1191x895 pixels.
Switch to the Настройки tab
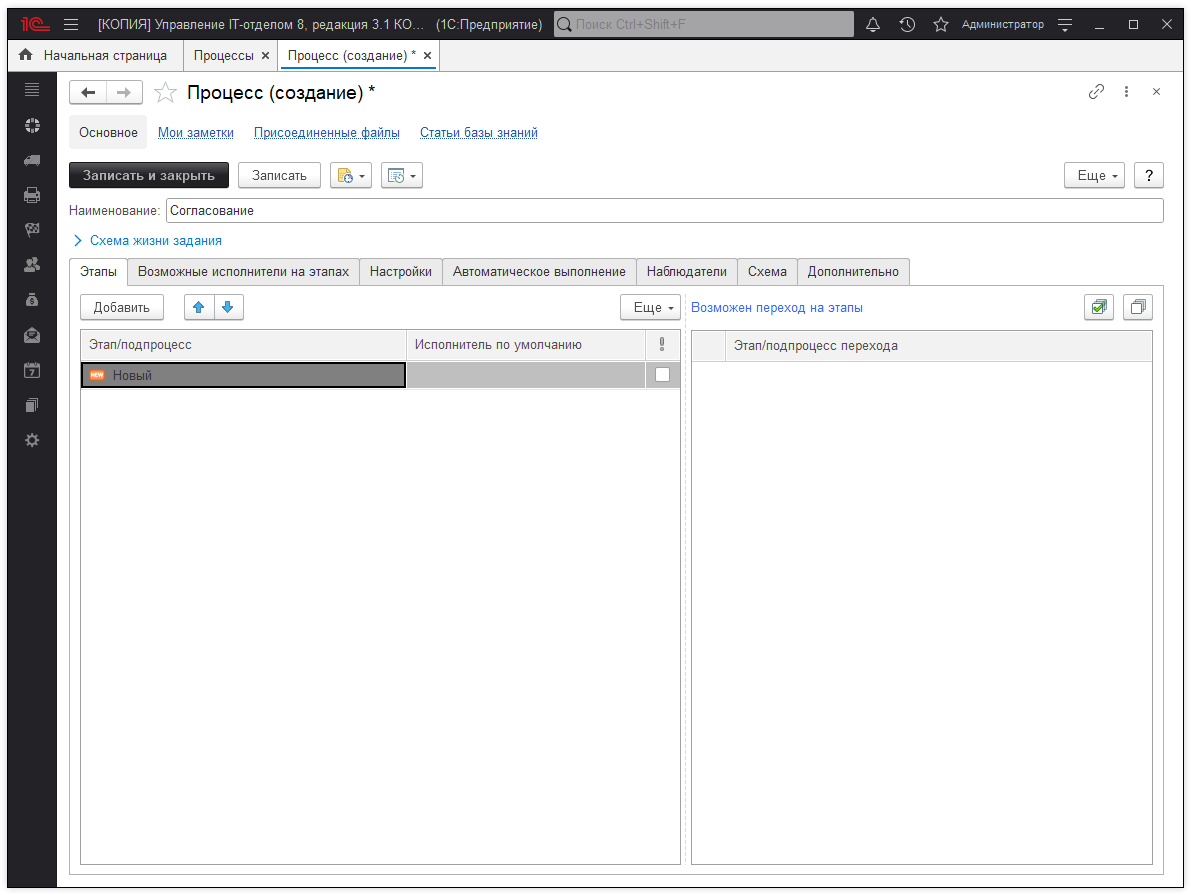[x=400, y=272]
